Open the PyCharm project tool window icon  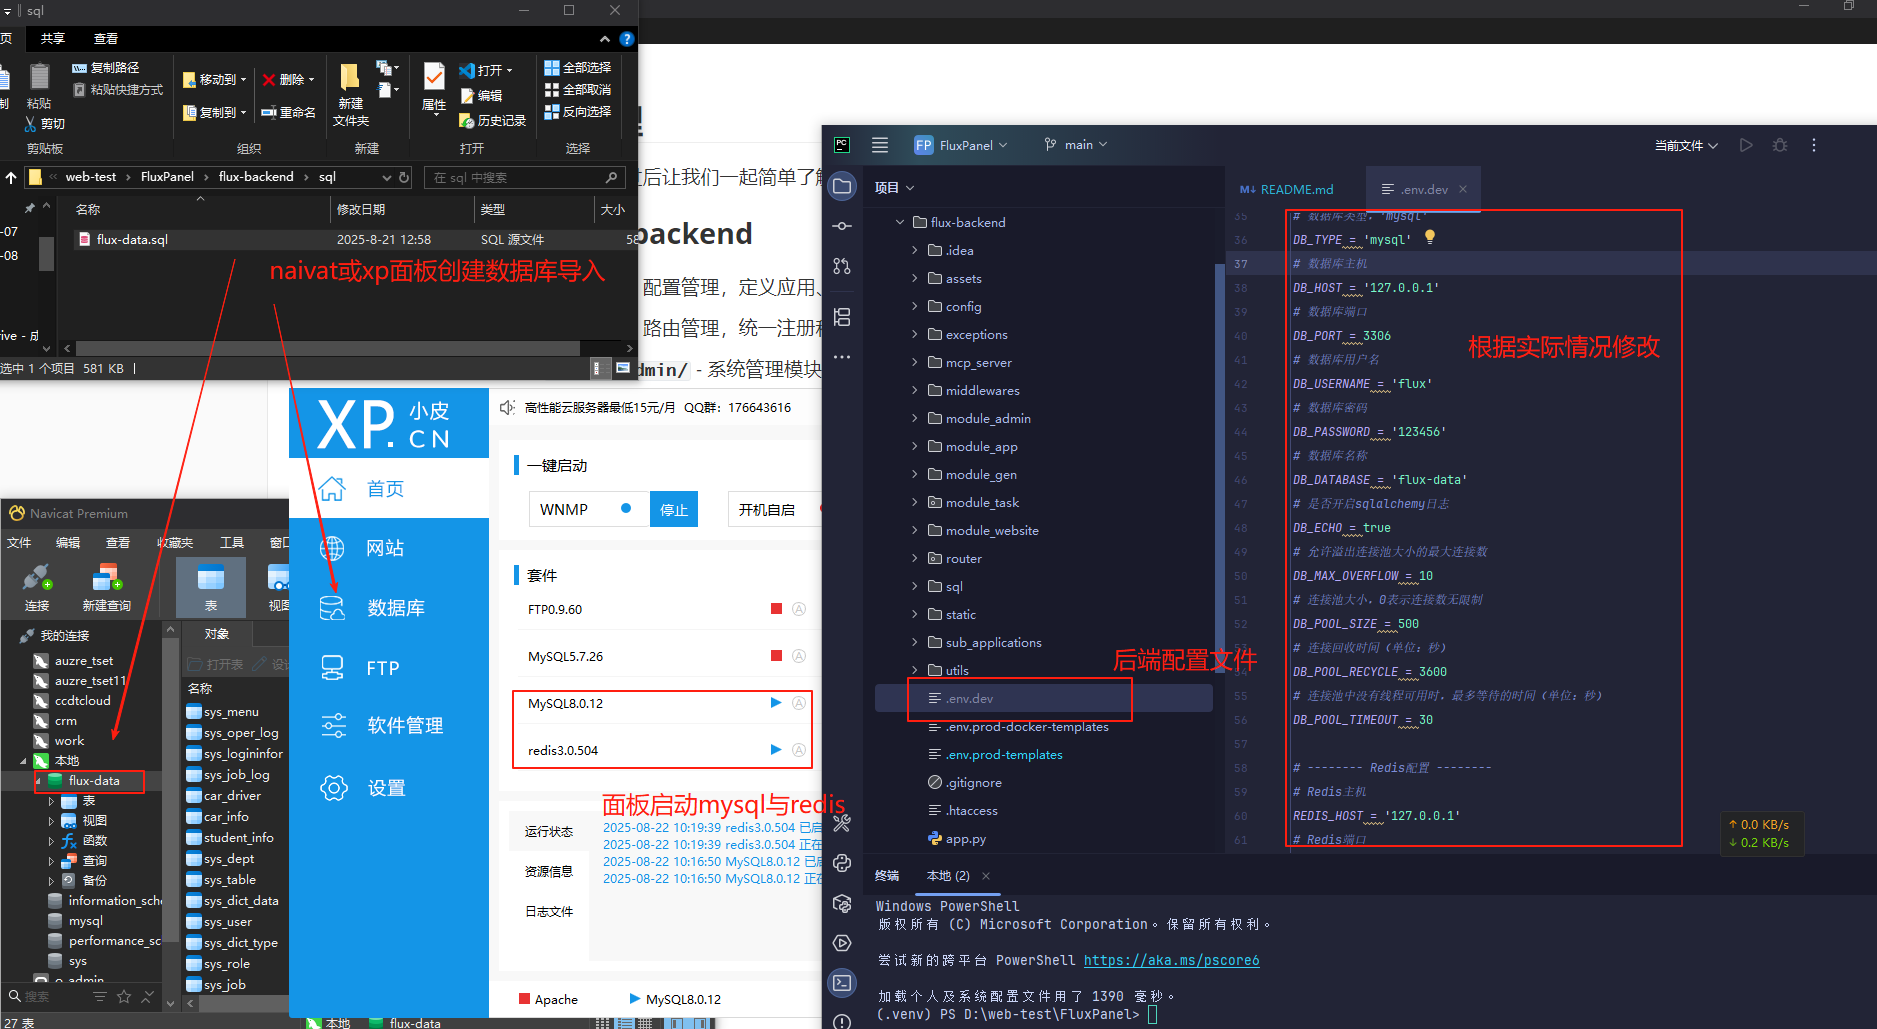pos(842,186)
